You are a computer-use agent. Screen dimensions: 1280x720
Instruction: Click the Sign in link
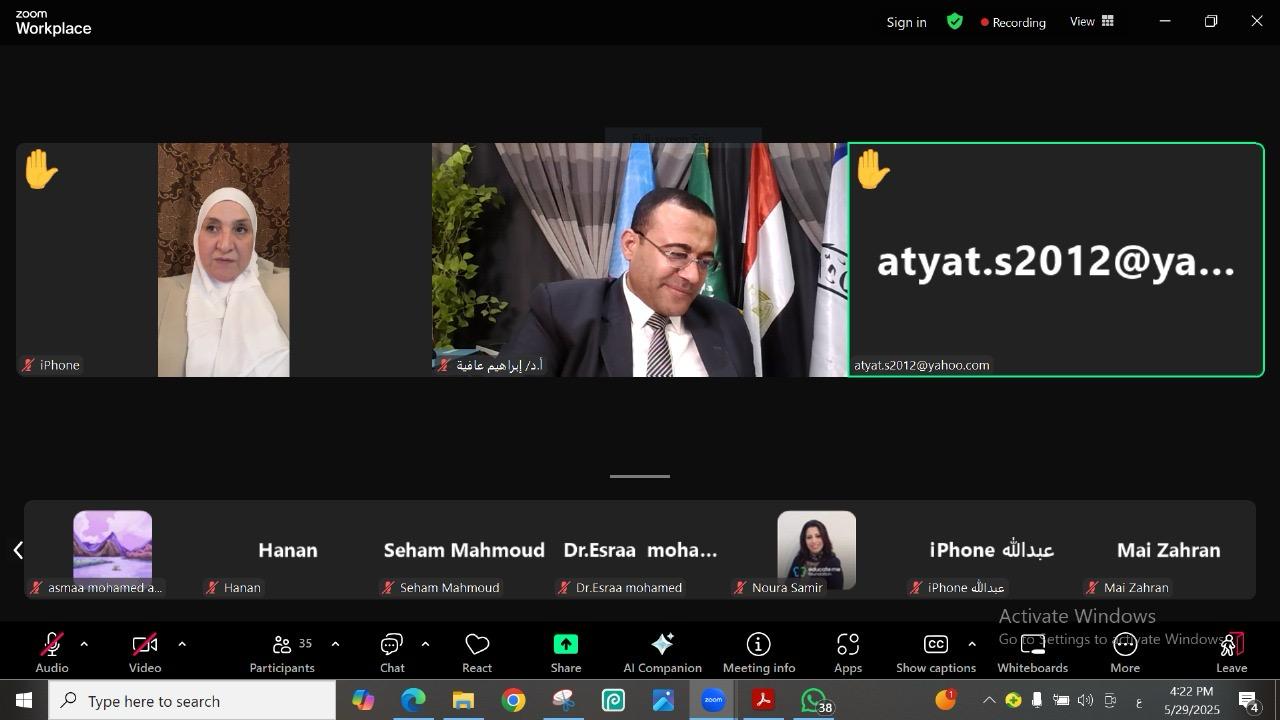(x=906, y=22)
